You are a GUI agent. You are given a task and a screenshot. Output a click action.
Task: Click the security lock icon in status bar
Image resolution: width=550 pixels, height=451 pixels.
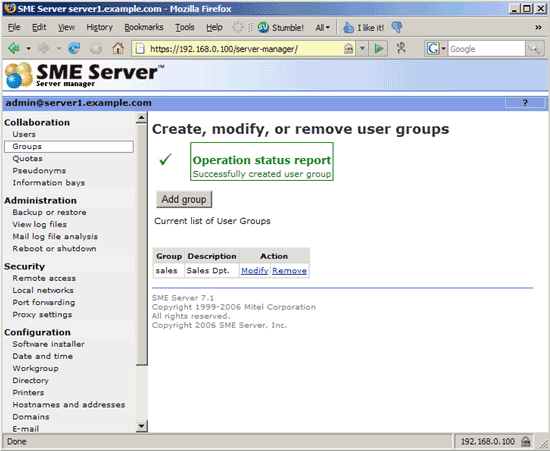(x=525, y=441)
